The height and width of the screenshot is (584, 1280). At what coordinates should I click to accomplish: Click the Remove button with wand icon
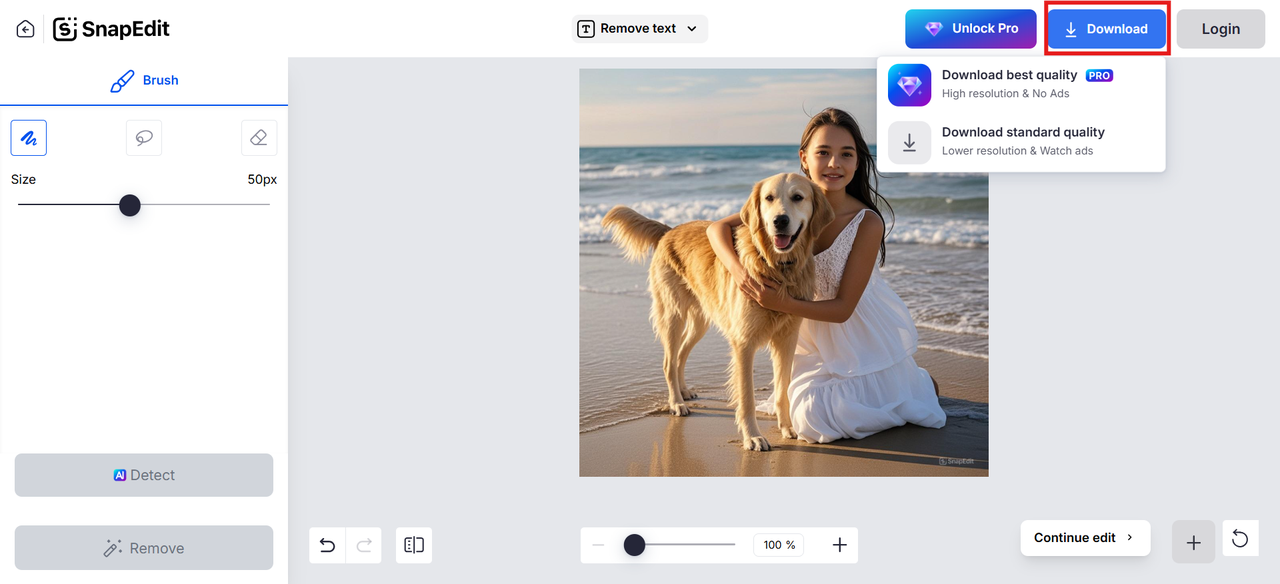click(x=144, y=548)
